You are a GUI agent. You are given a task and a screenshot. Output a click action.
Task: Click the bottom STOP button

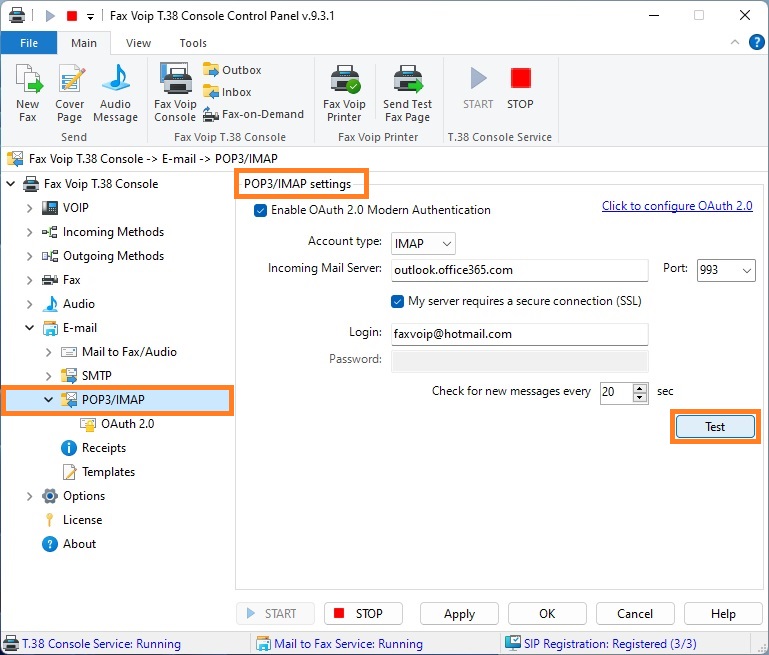[363, 614]
